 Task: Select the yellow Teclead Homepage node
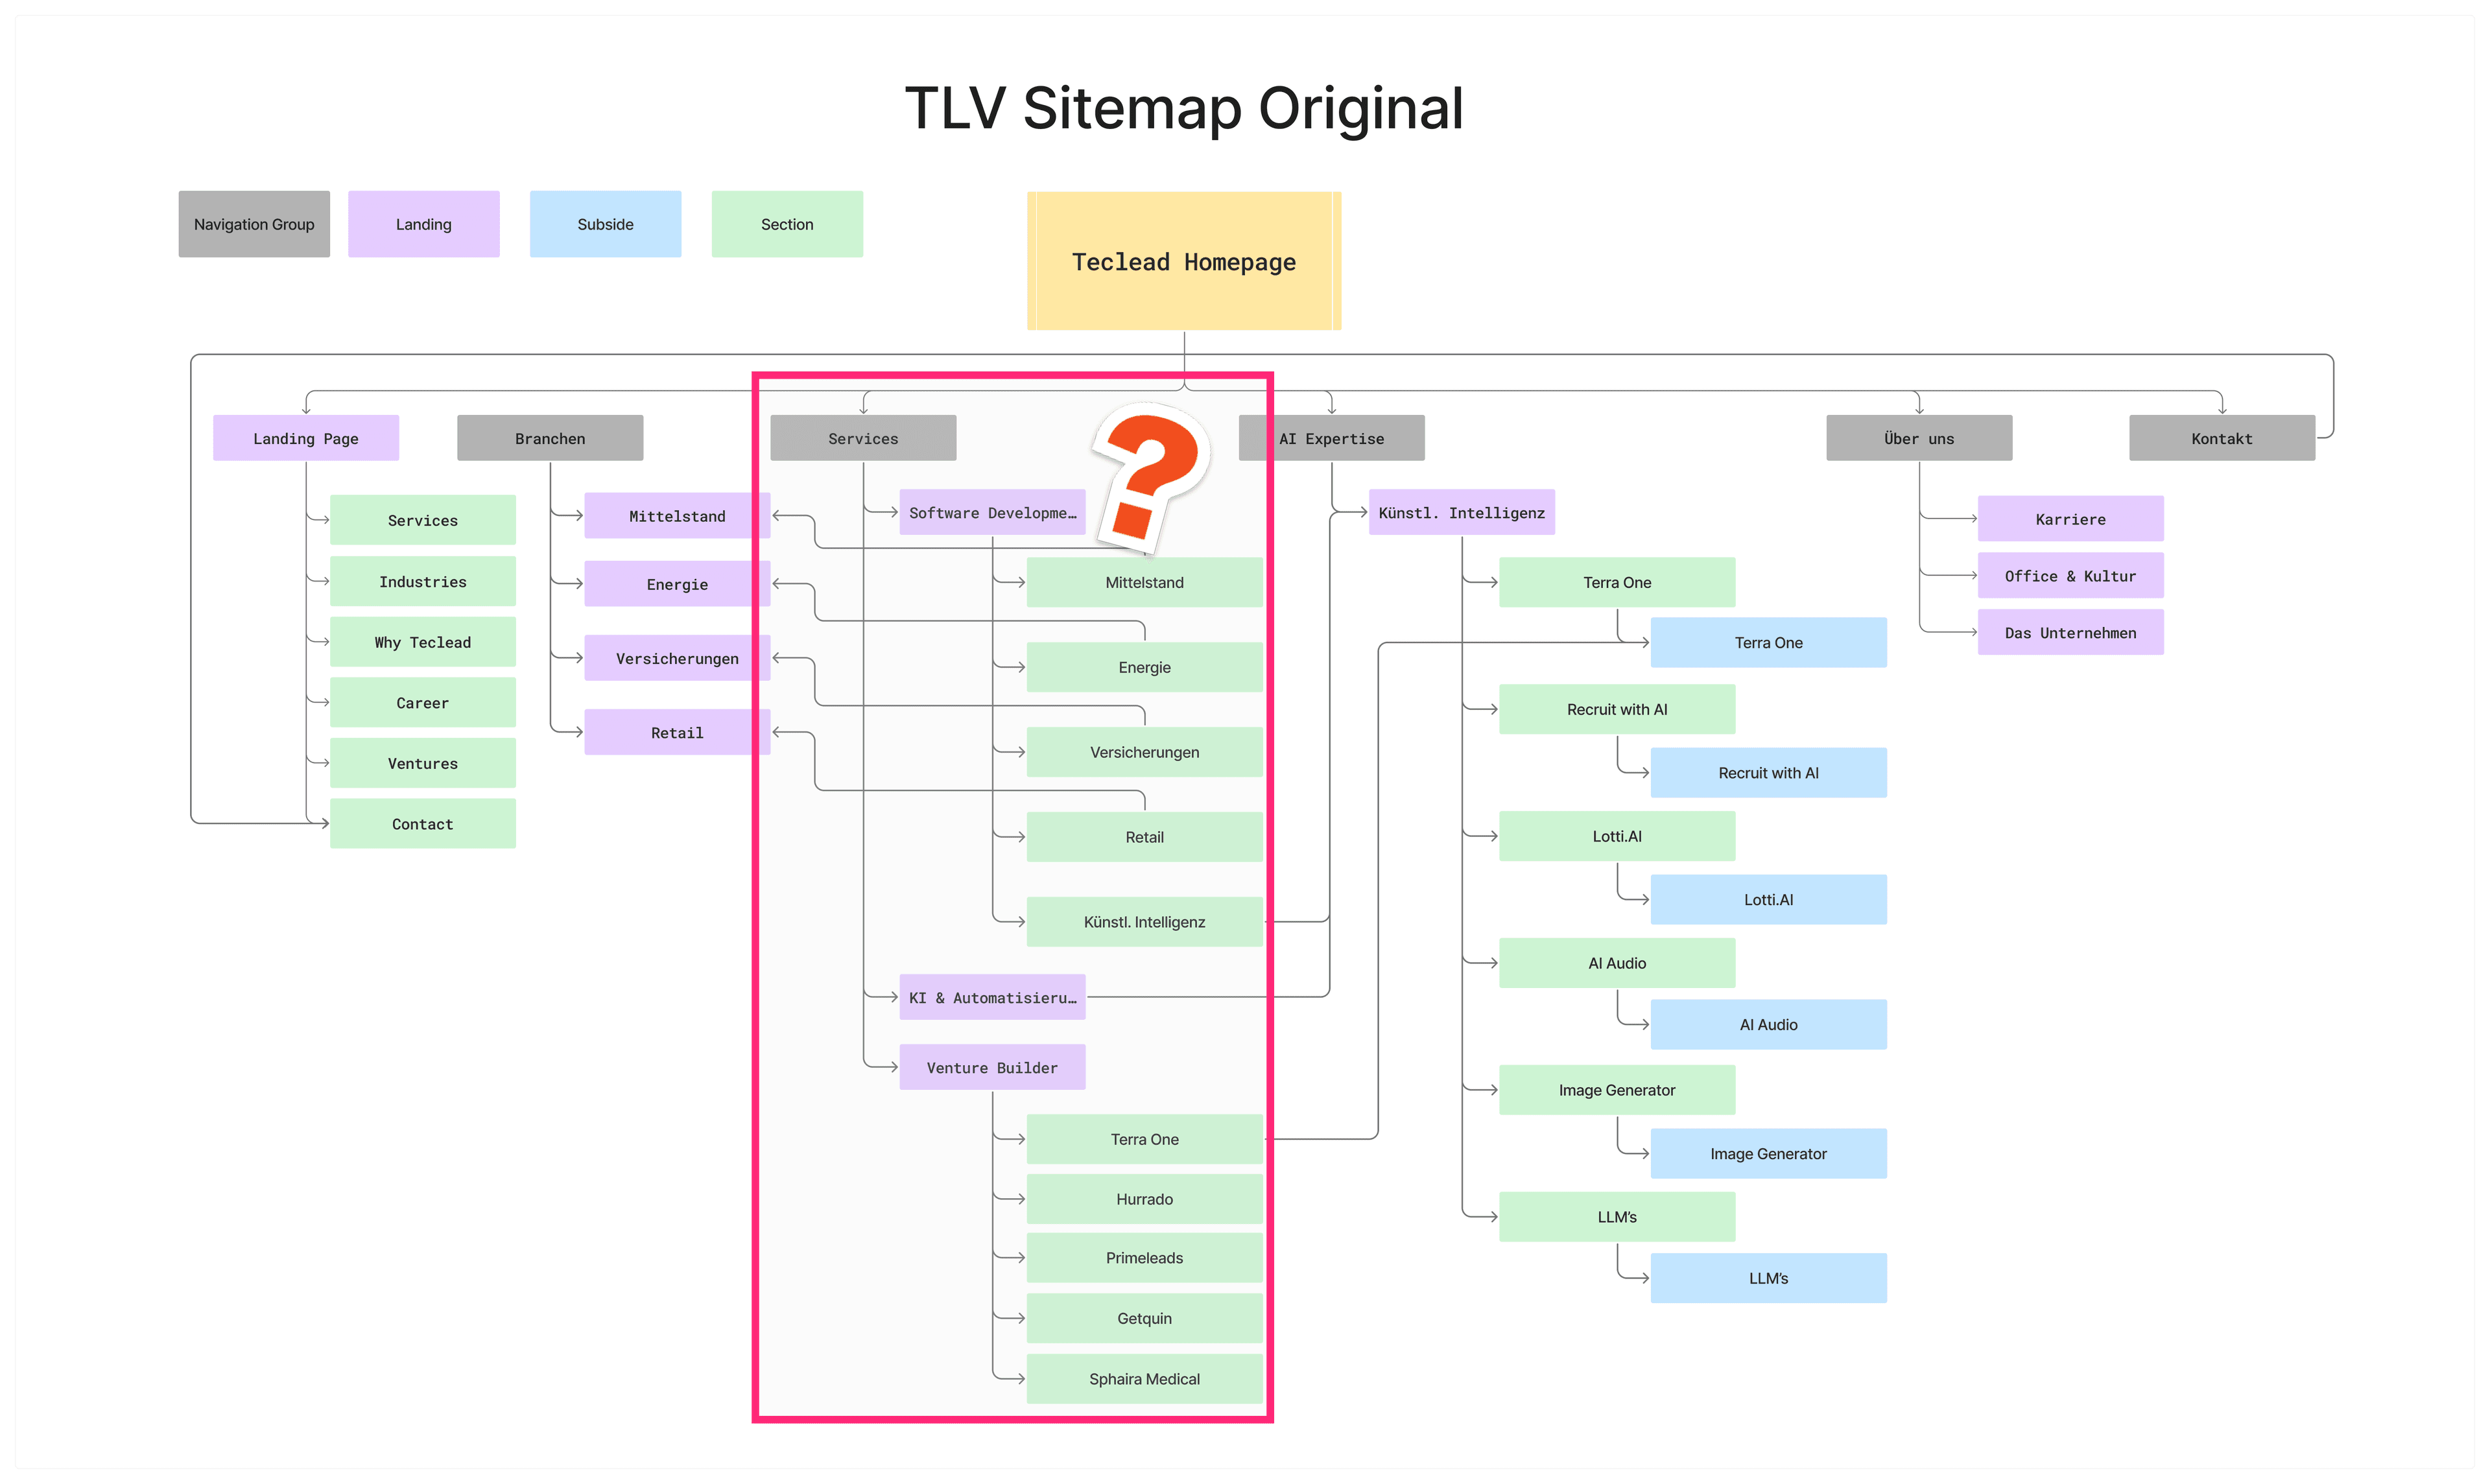point(1183,261)
